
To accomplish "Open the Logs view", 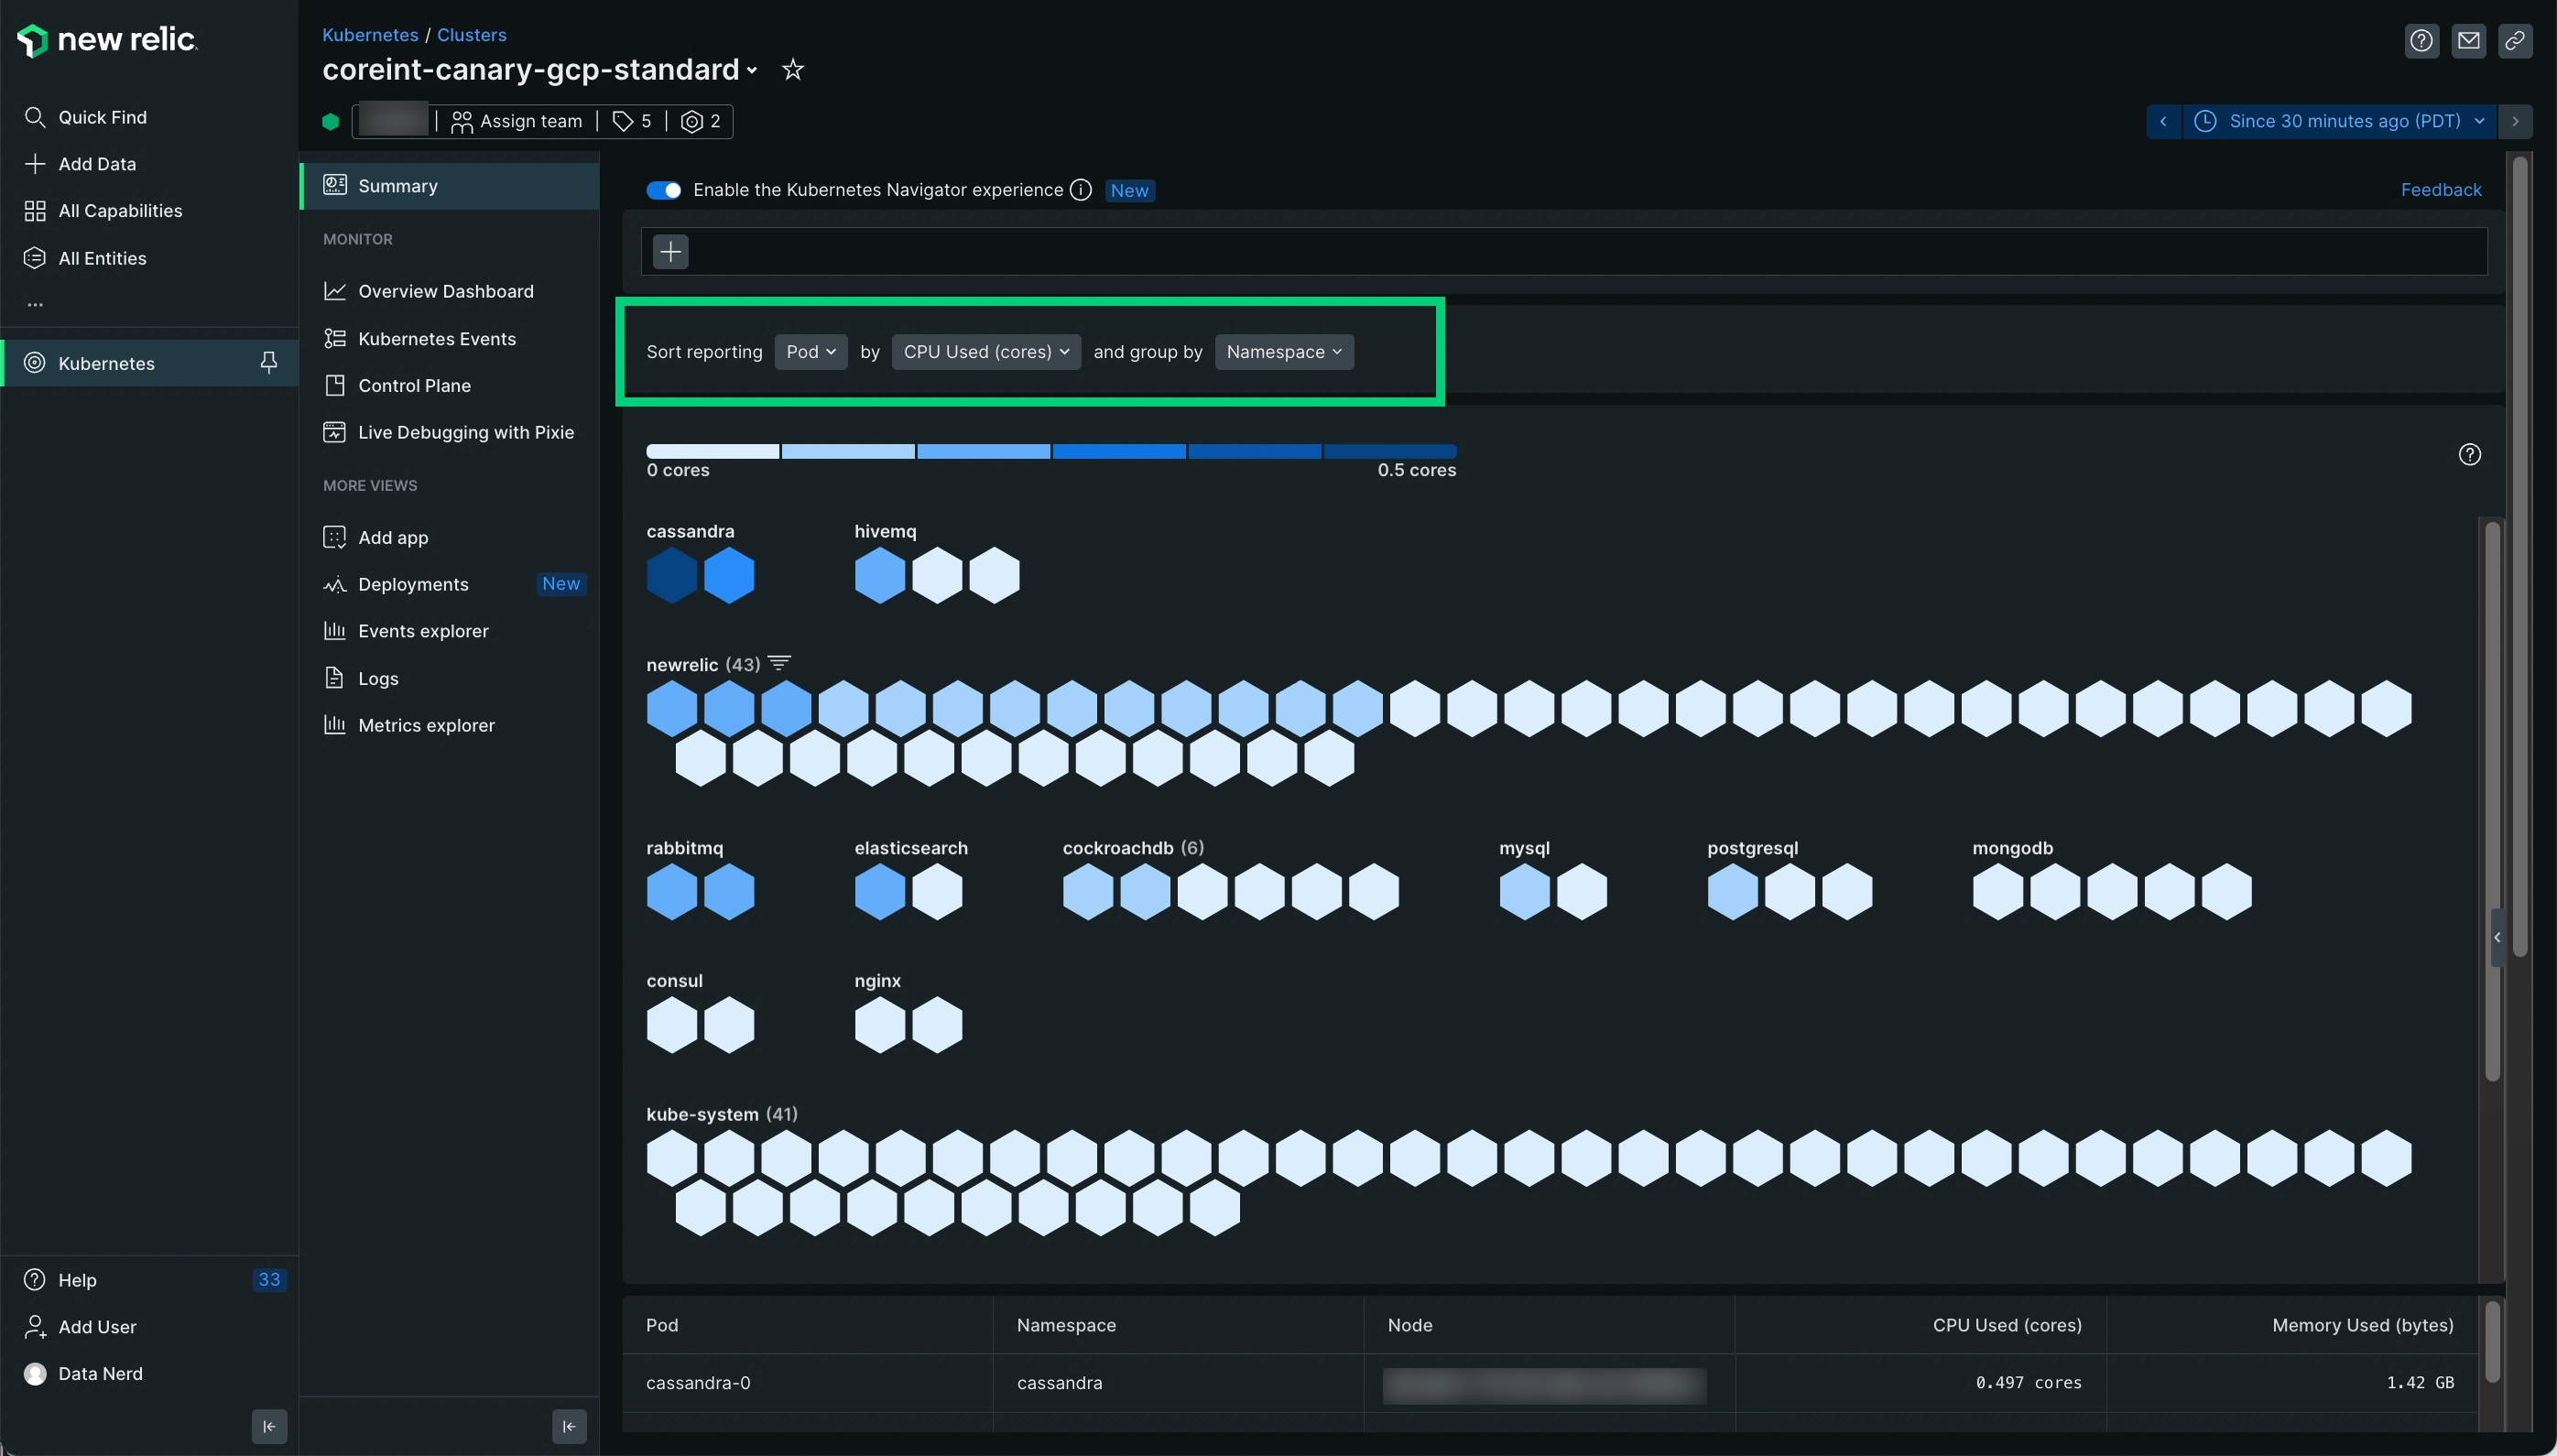I will (377, 678).
